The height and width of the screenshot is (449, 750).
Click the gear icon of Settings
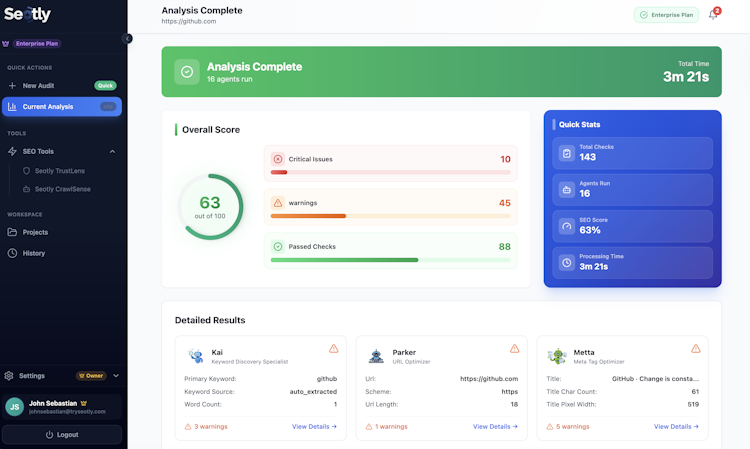9,376
